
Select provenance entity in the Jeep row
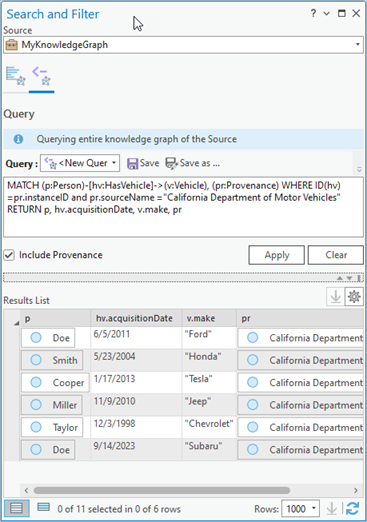pos(301,405)
